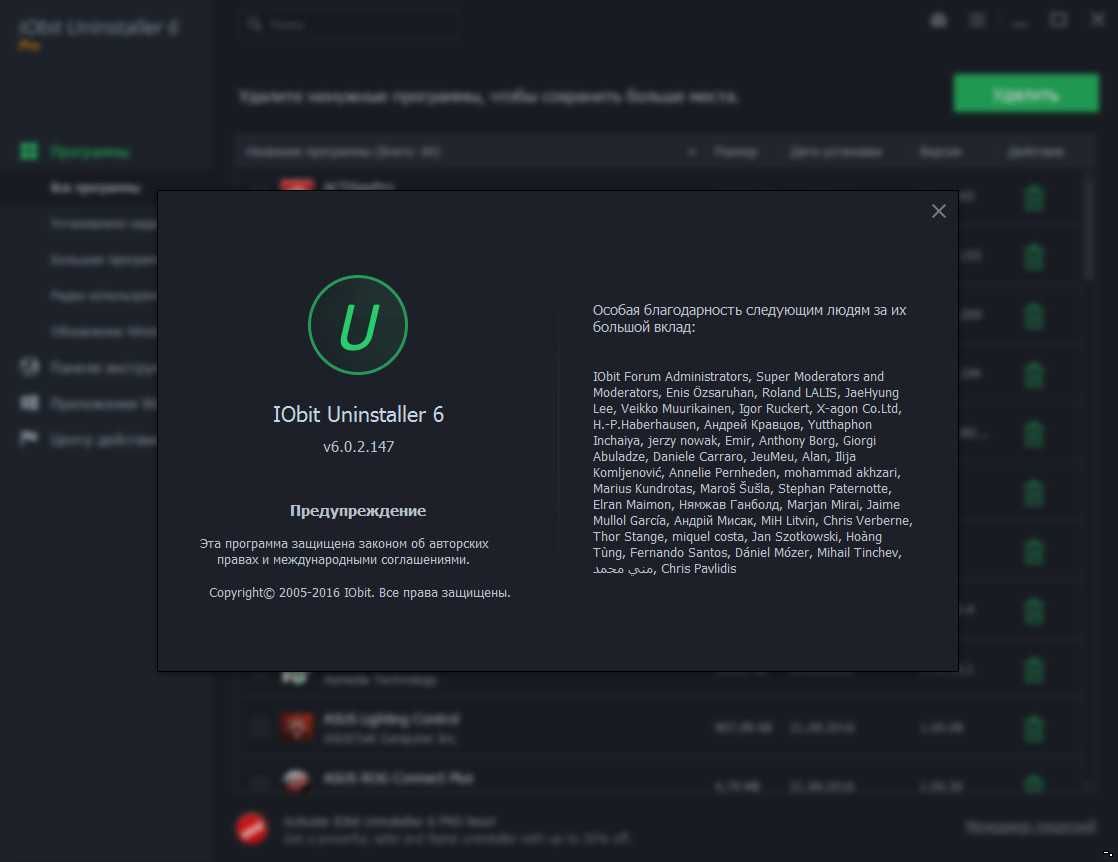Select the Программы section in sidebar
This screenshot has height=862, width=1118.
coord(90,152)
